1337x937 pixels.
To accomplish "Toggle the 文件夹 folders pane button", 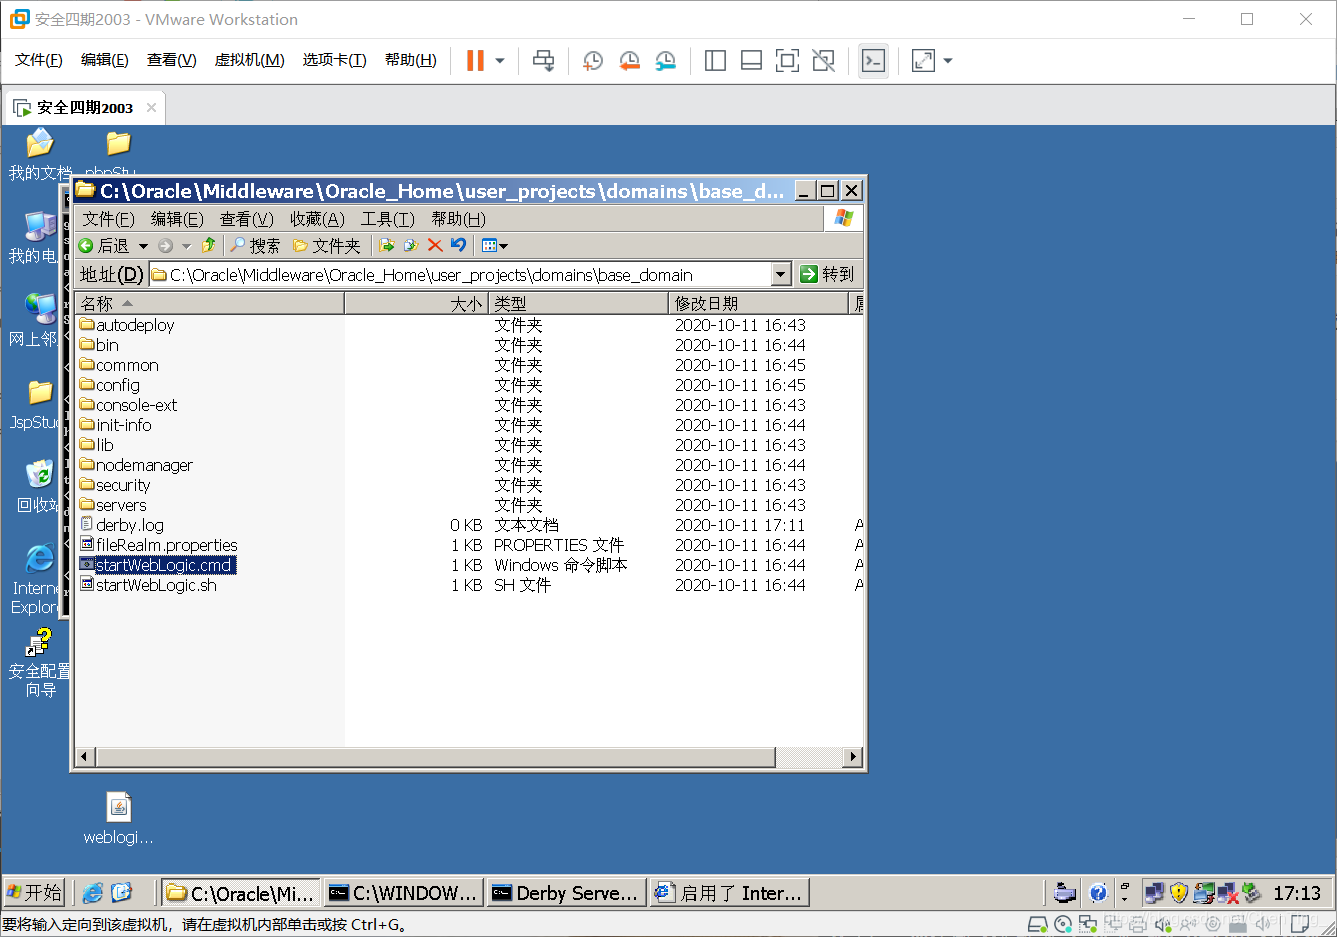I will [x=326, y=245].
